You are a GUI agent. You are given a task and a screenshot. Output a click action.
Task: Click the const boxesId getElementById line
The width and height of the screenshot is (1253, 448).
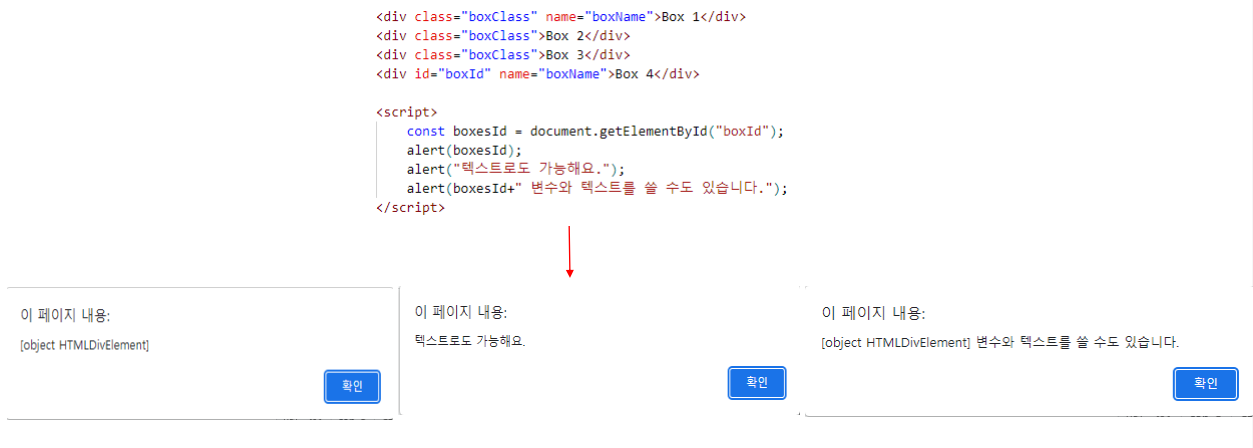596,131
